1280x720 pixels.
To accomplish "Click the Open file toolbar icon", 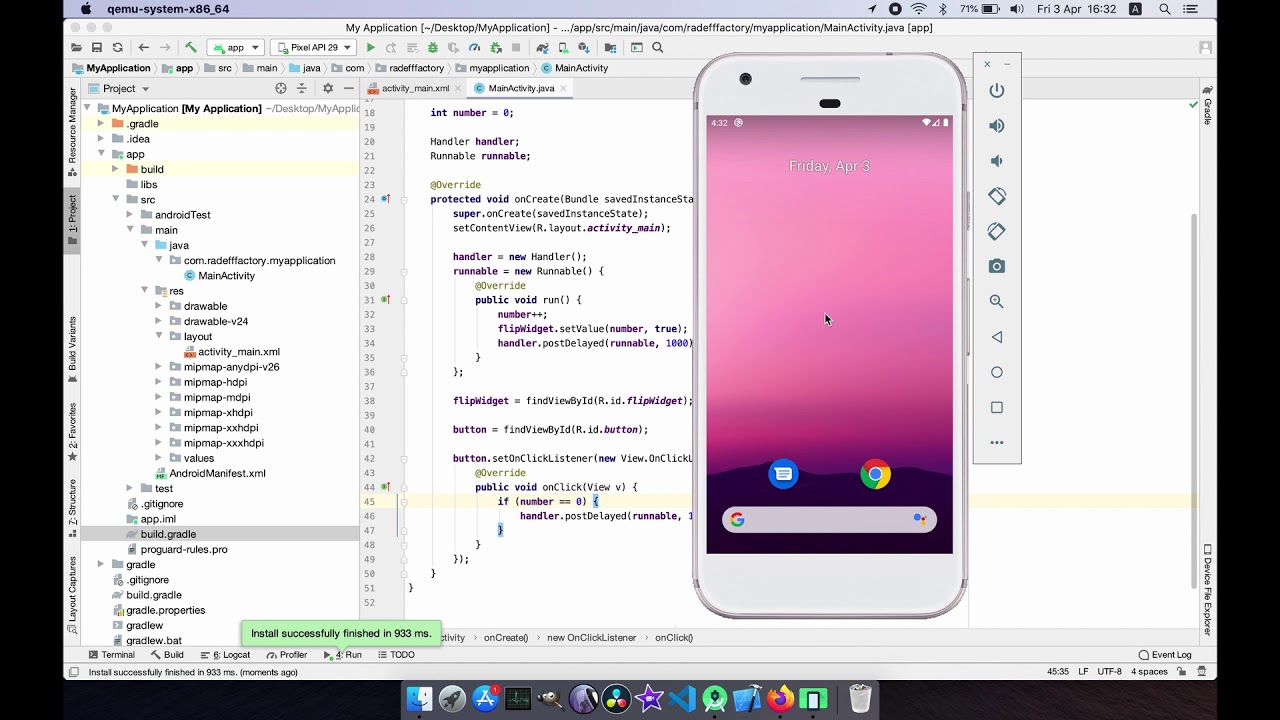I will [x=77, y=47].
